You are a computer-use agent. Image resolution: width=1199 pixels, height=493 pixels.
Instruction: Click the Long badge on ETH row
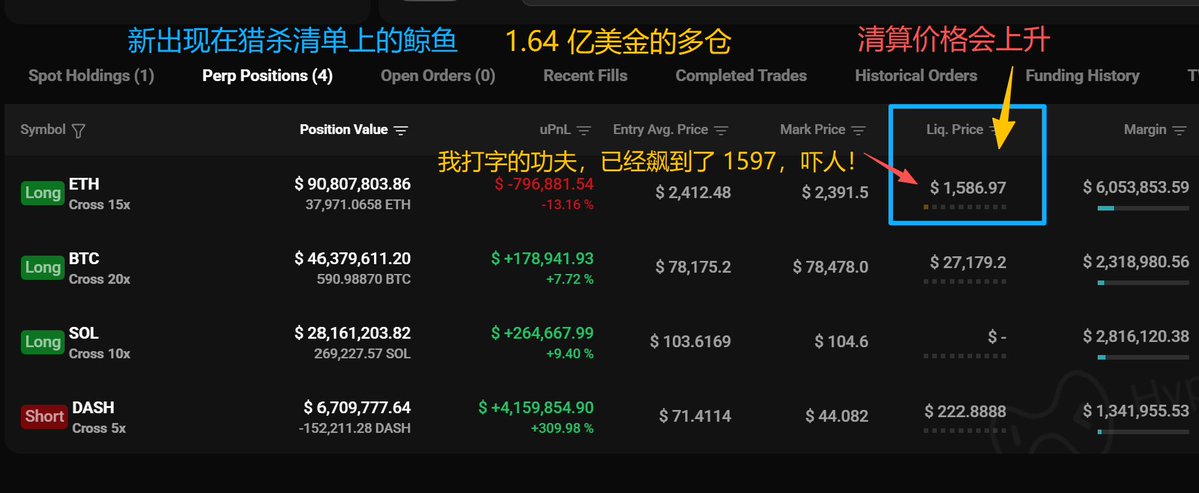[x=43, y=193]
